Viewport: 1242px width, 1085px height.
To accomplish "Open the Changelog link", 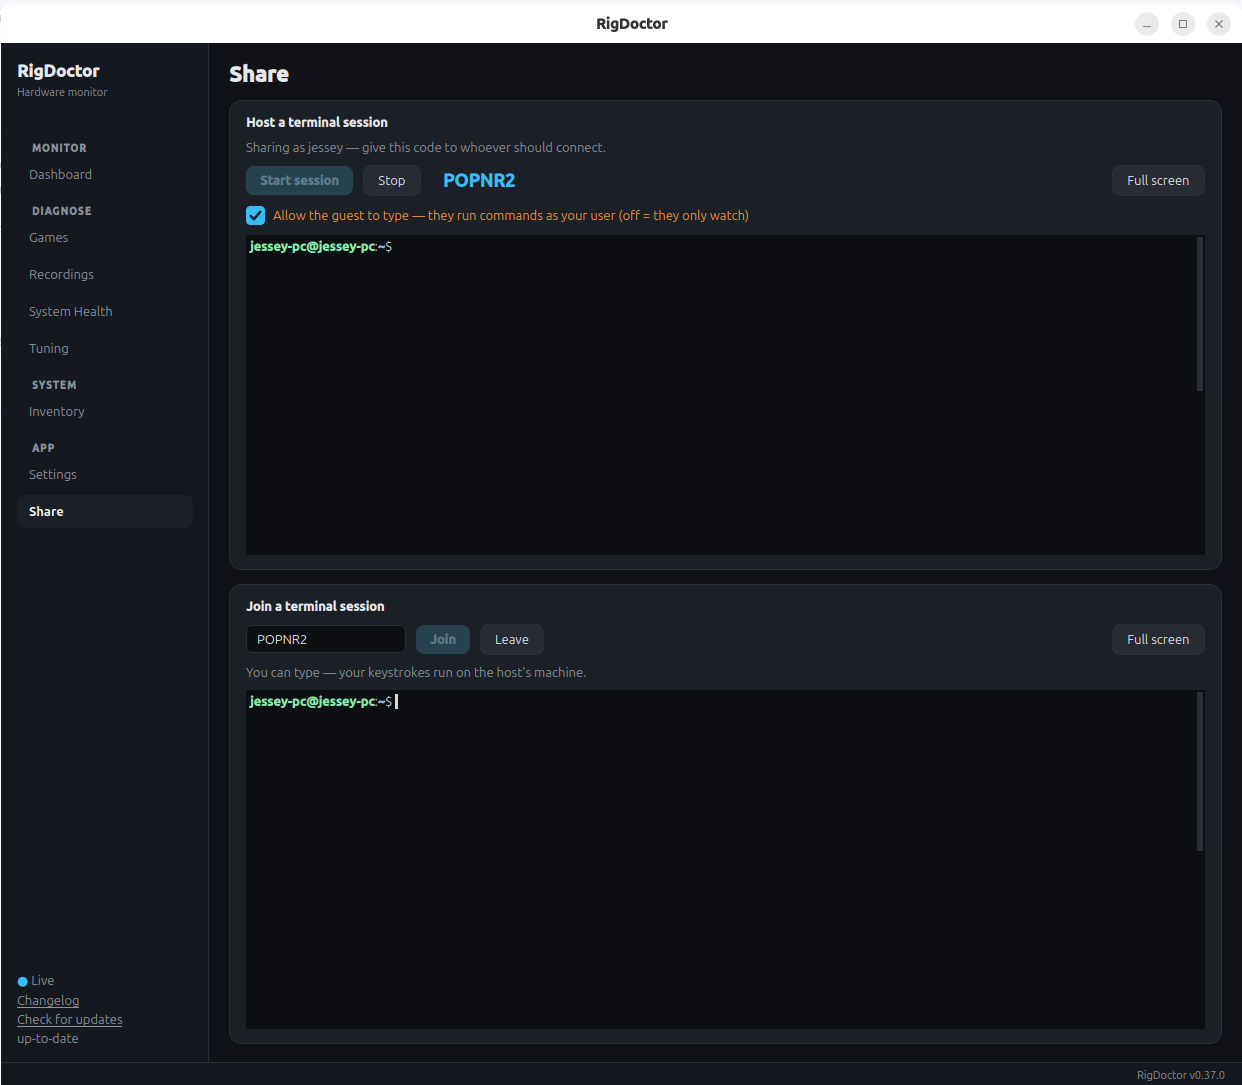I will click(48, 1000).
